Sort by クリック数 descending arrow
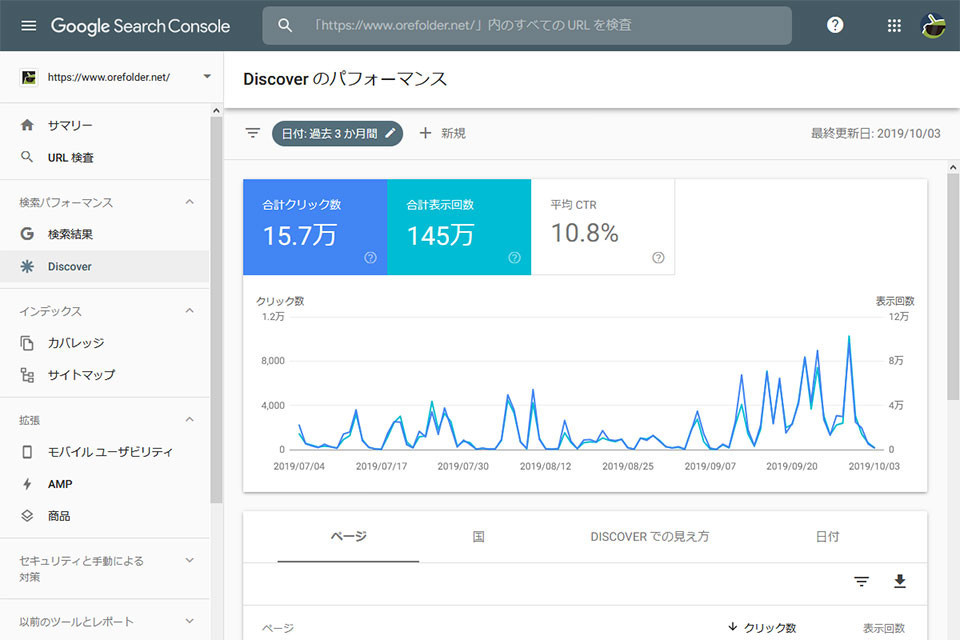This screenshot has width=960, height=640. pos(732,627)
